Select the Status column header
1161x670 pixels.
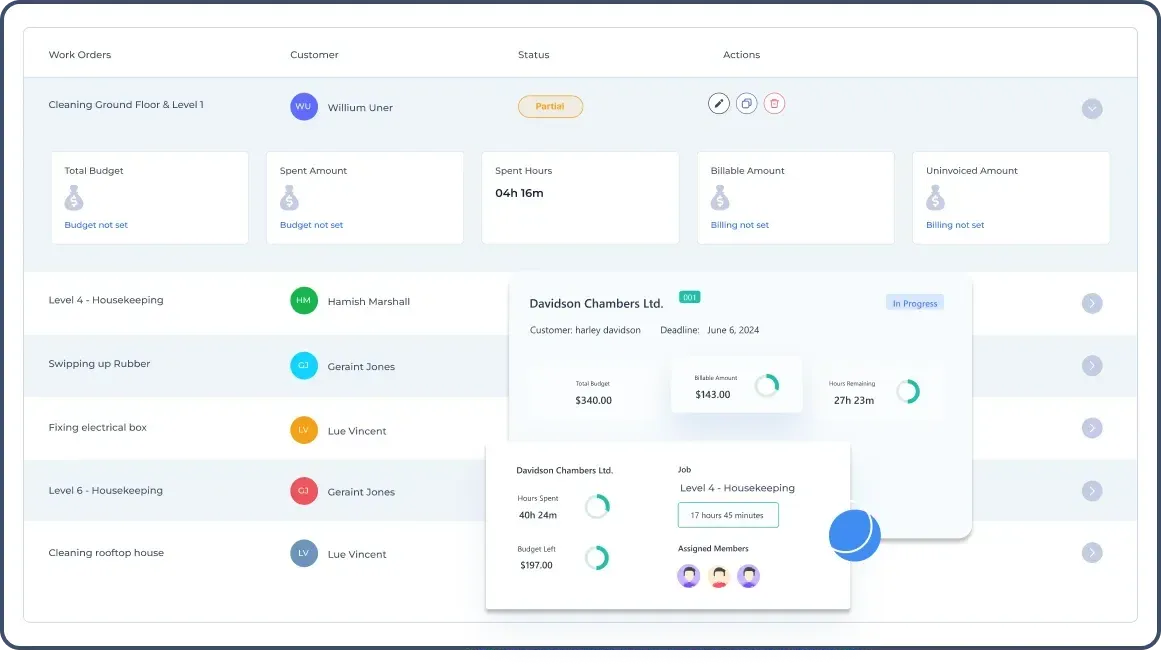533,55
